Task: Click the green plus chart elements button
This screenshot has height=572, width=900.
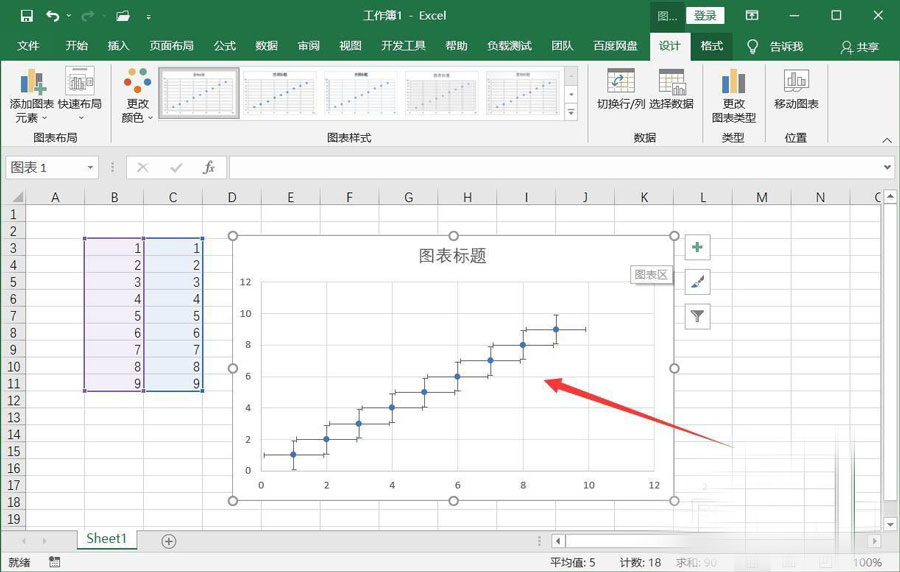Action: tap(697, 247)
